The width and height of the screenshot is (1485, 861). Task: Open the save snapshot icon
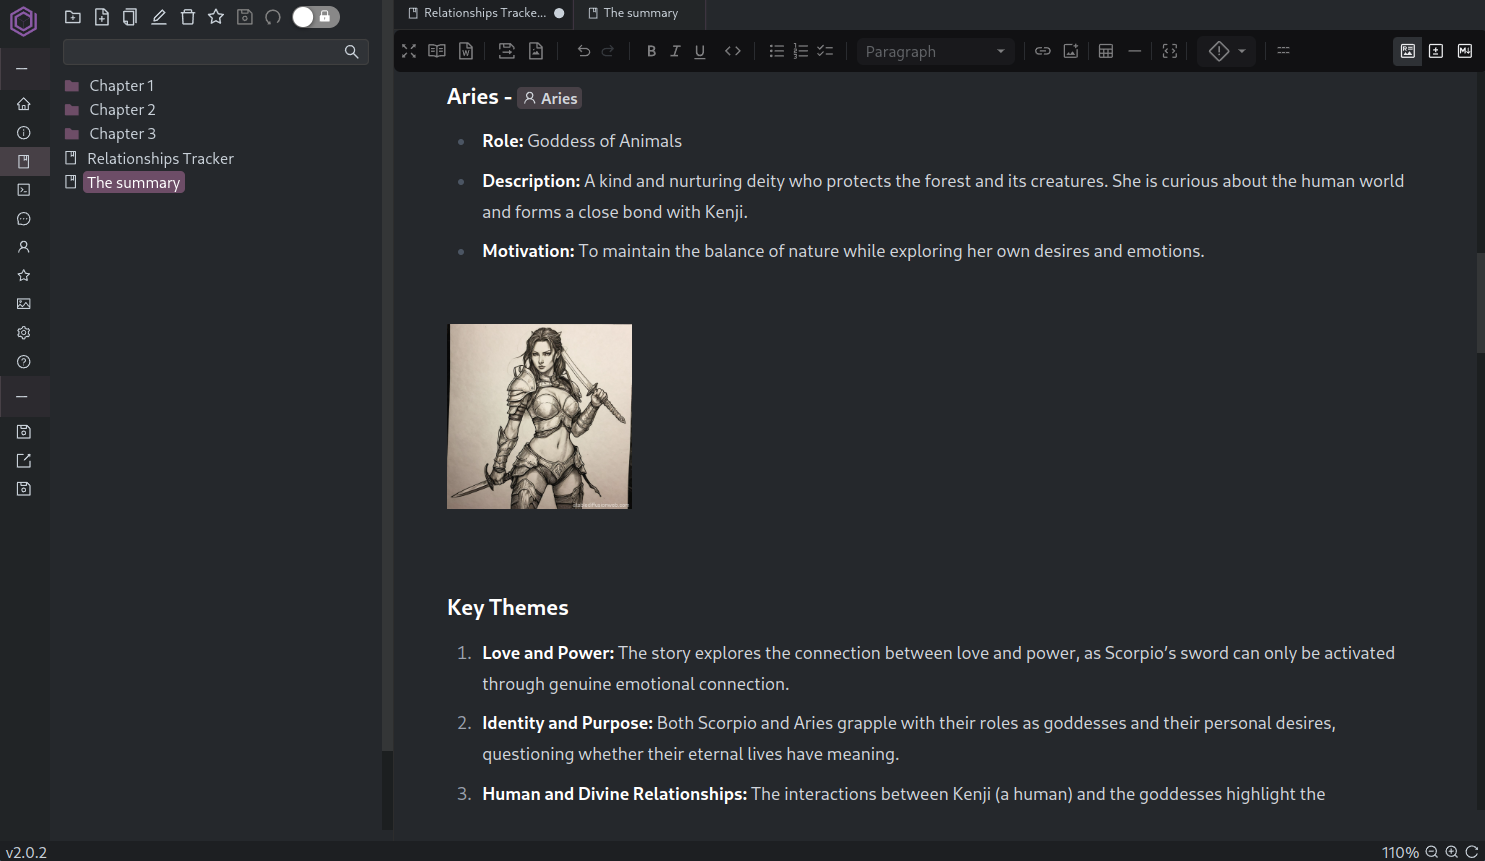tap(244, 16)
